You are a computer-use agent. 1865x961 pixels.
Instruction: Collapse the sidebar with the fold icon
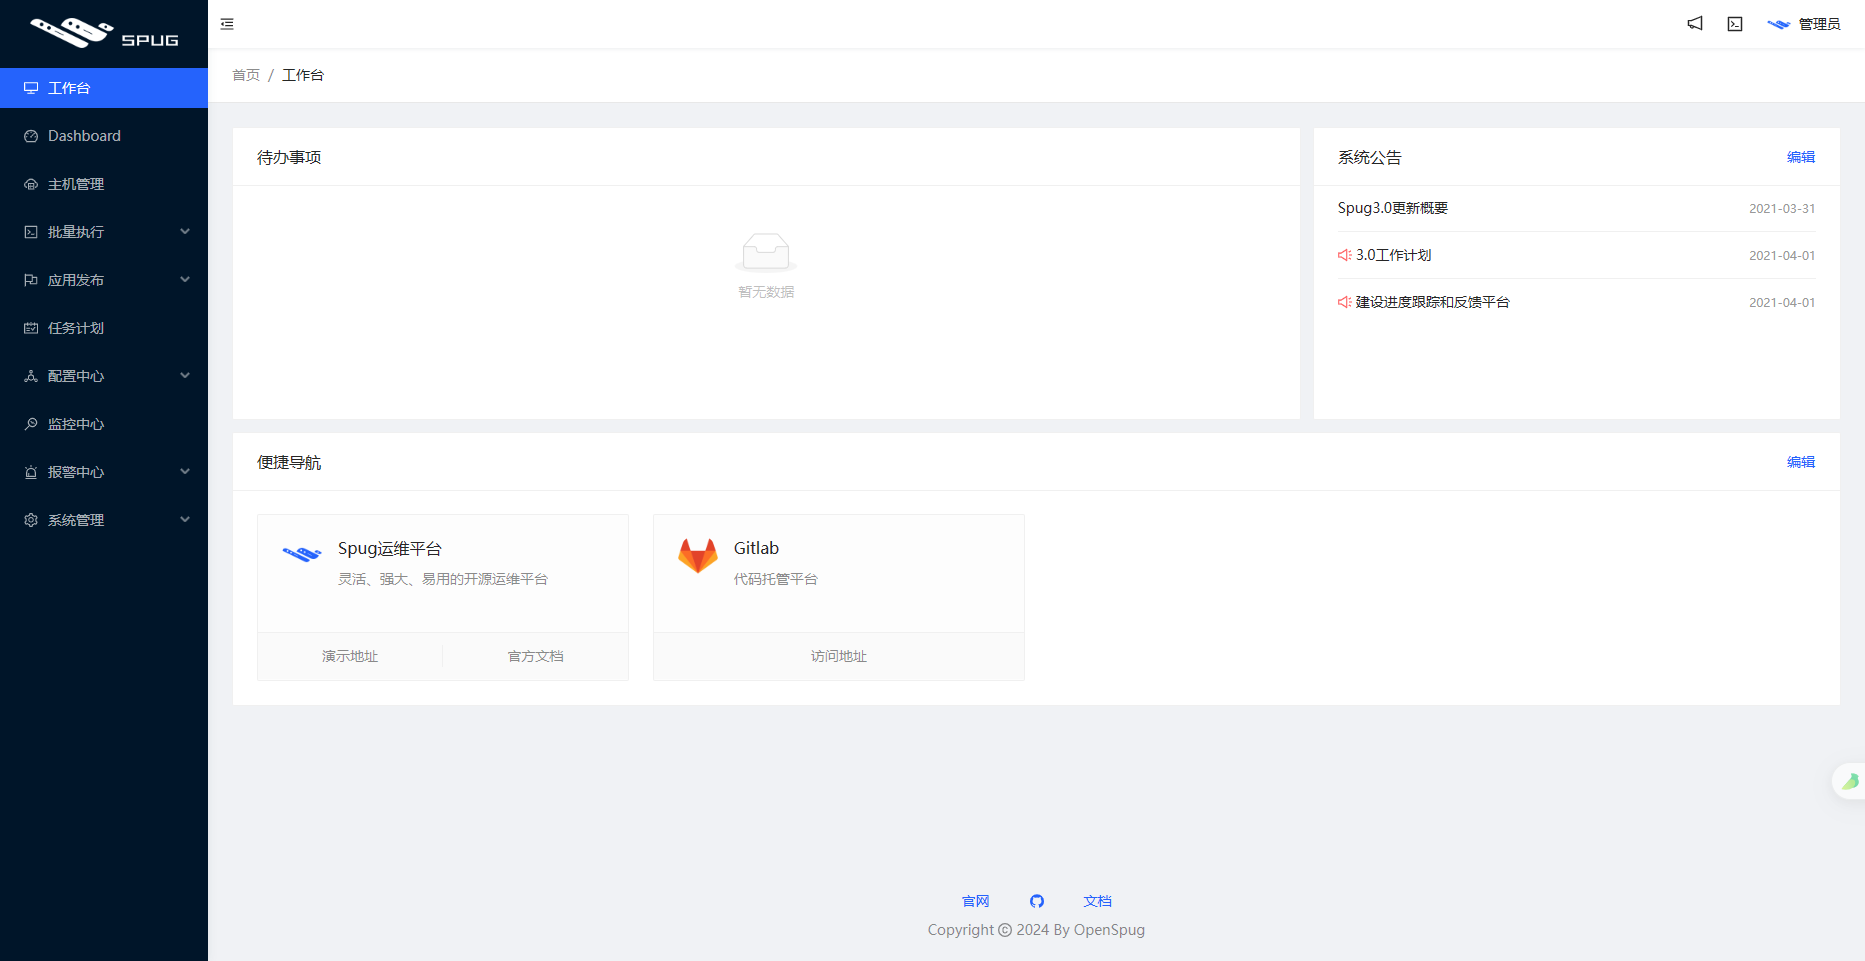pyautogui.click(x=227, y=24)
